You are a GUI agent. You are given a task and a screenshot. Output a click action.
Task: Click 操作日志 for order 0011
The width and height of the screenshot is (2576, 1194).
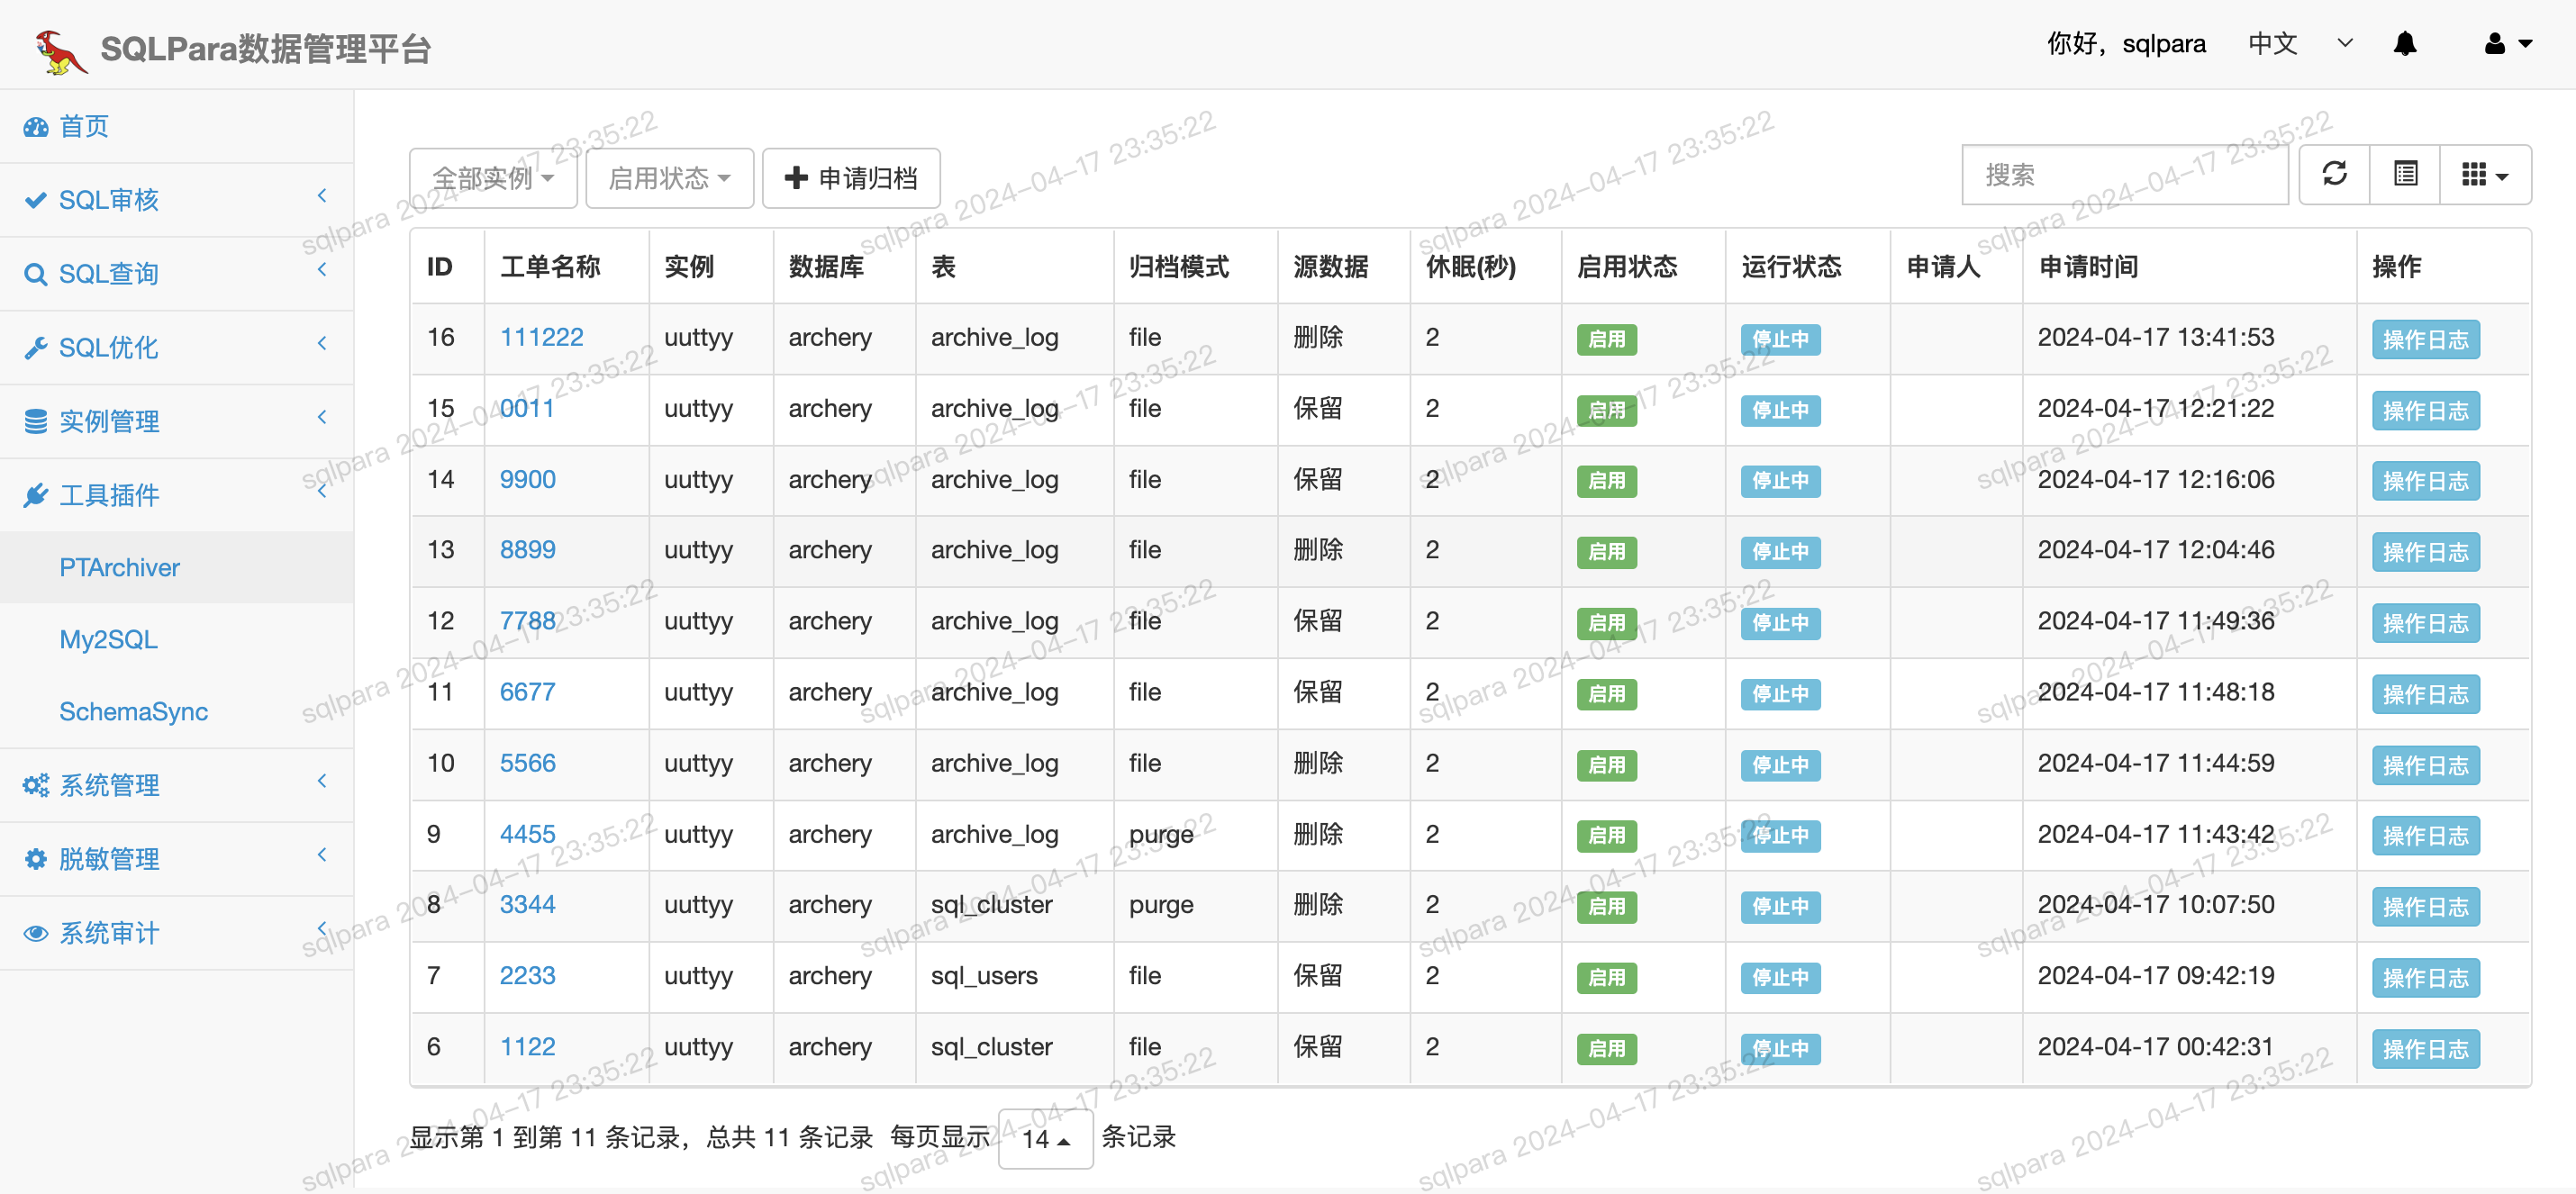point(2424,410)
